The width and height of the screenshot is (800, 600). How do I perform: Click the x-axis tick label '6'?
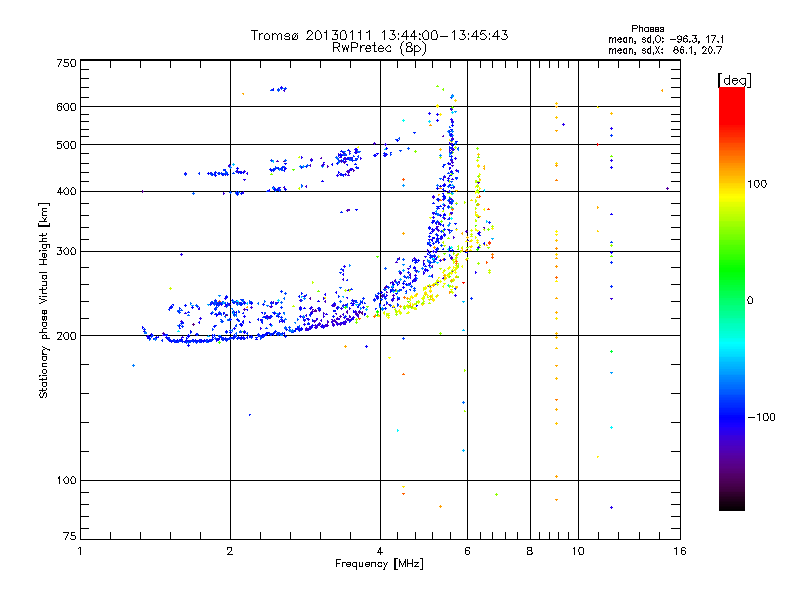click(467, 551)
